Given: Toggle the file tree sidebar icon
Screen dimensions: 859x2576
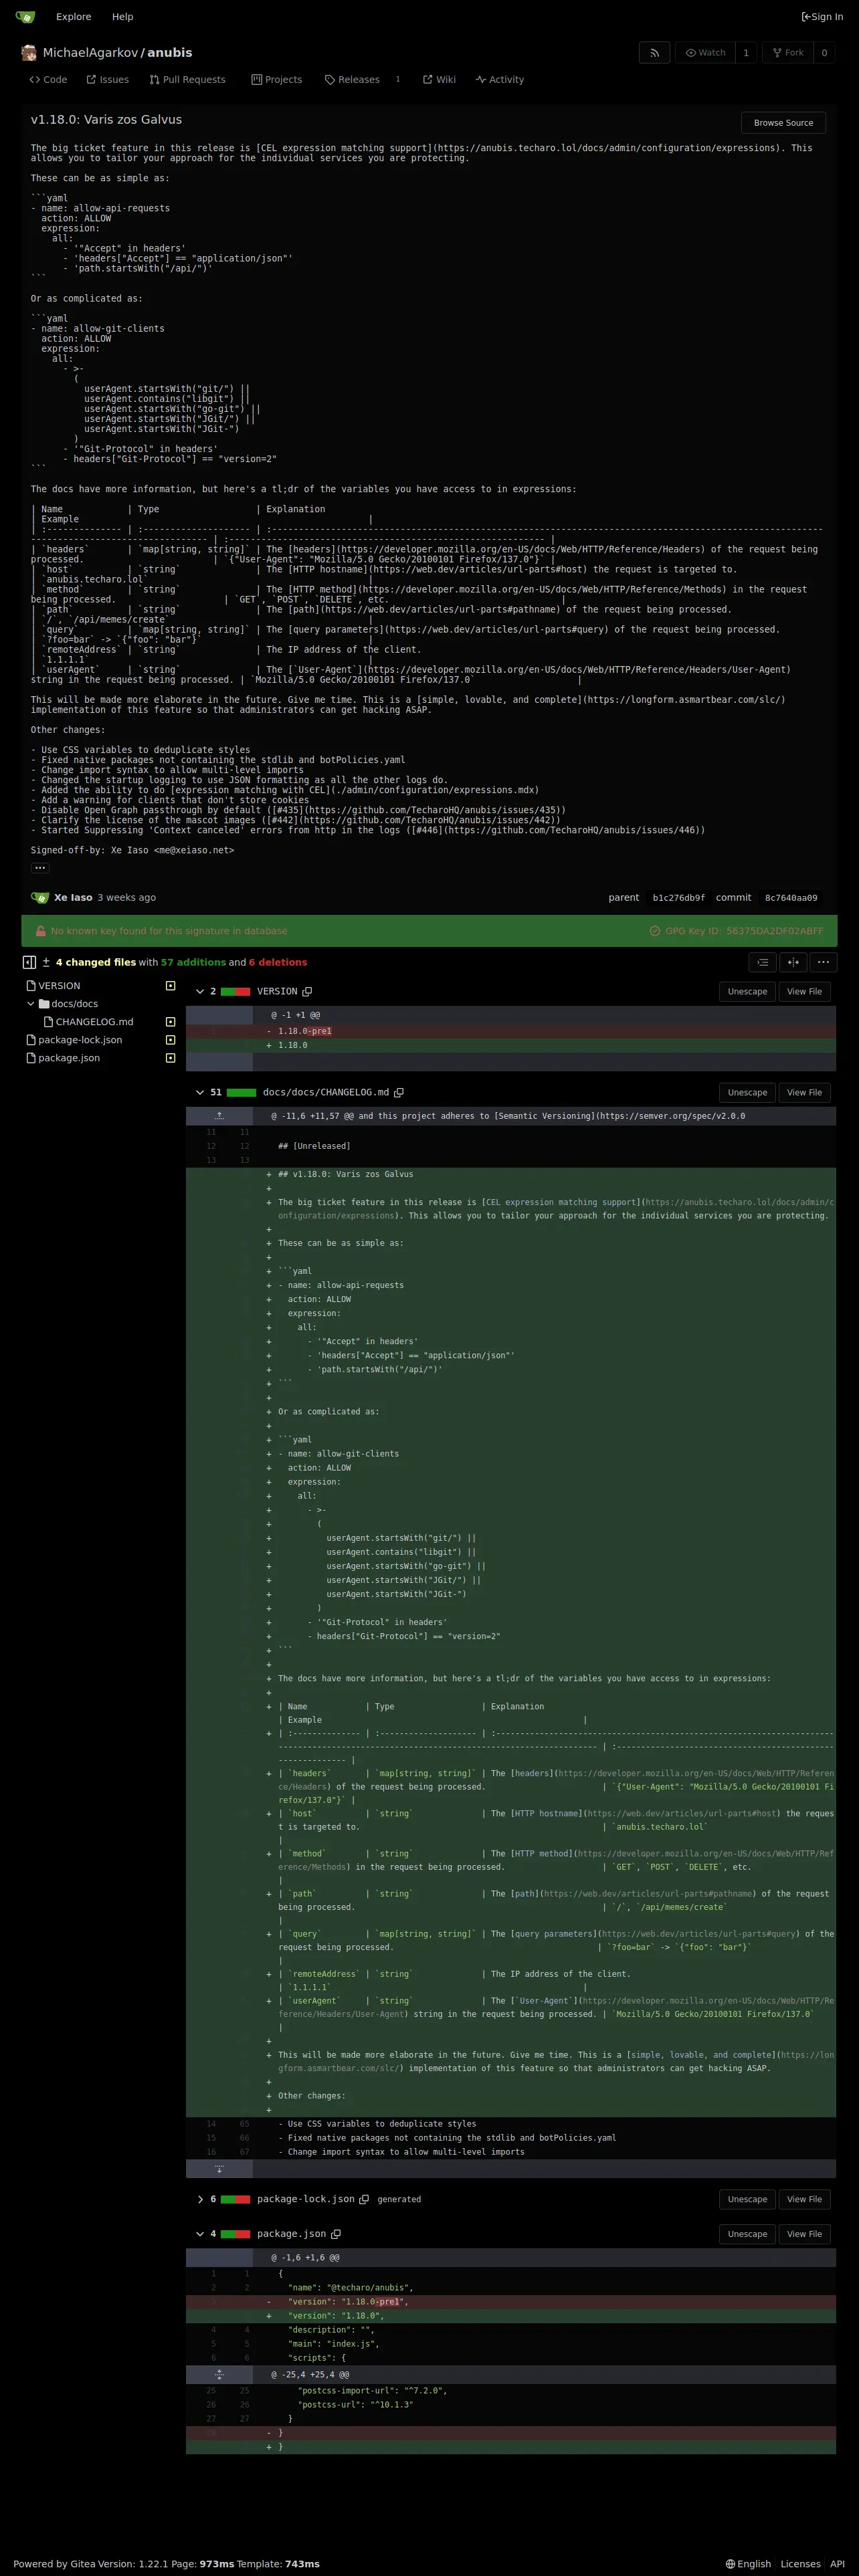Looking at the screenshot, I should [30, 962].
